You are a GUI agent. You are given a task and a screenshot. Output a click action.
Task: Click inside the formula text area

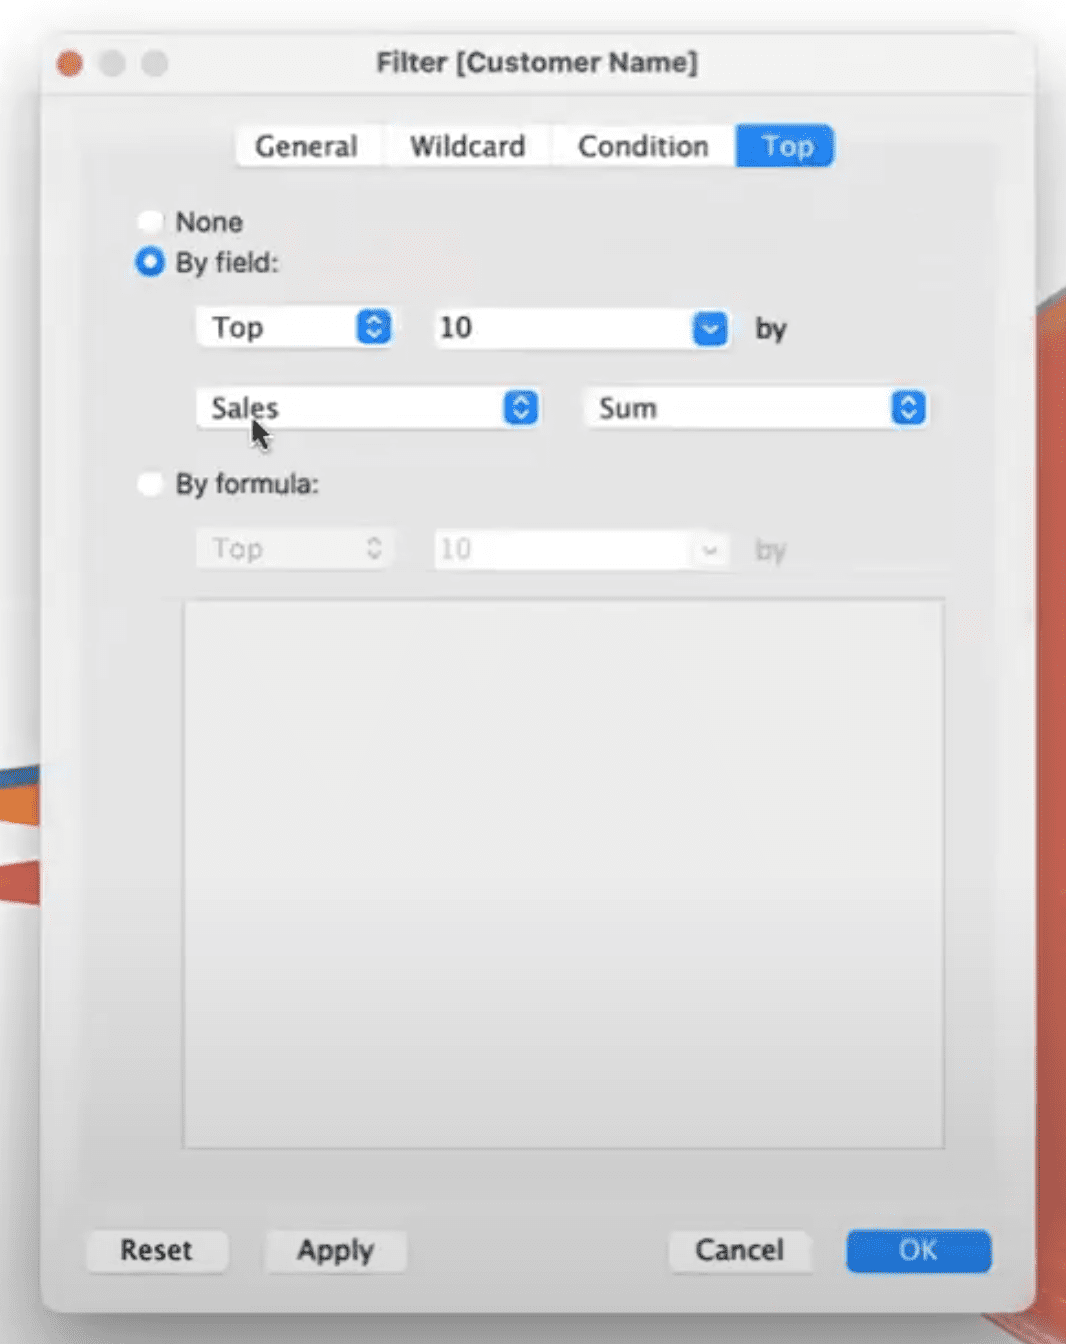coord(563,870)
